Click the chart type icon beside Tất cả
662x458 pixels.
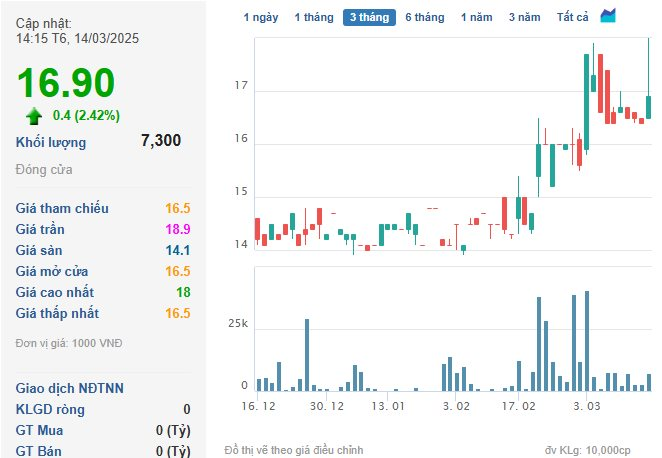608,16
